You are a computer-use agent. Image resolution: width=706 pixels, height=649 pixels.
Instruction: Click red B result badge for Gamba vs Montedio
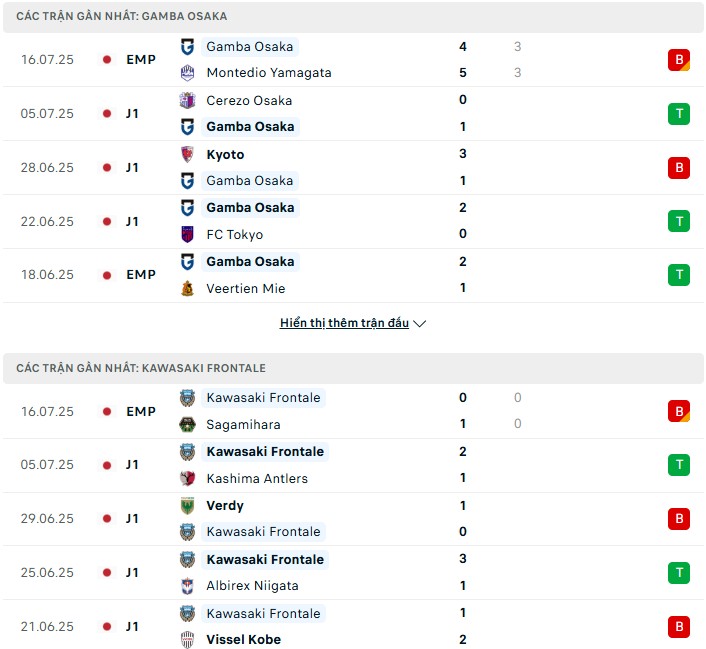pyautogui.click(x=679, y=59)
